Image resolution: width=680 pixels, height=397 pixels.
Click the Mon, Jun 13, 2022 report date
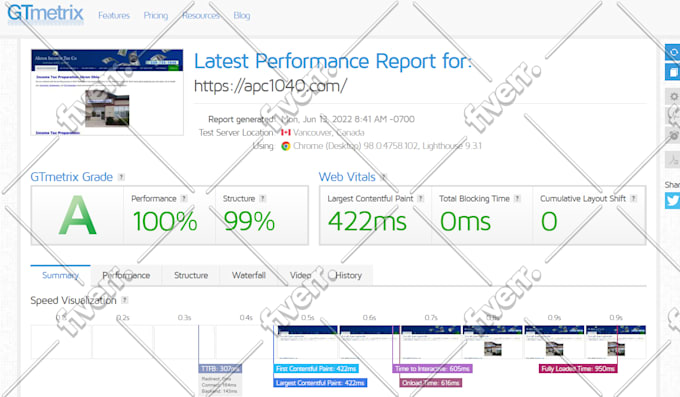348,119
